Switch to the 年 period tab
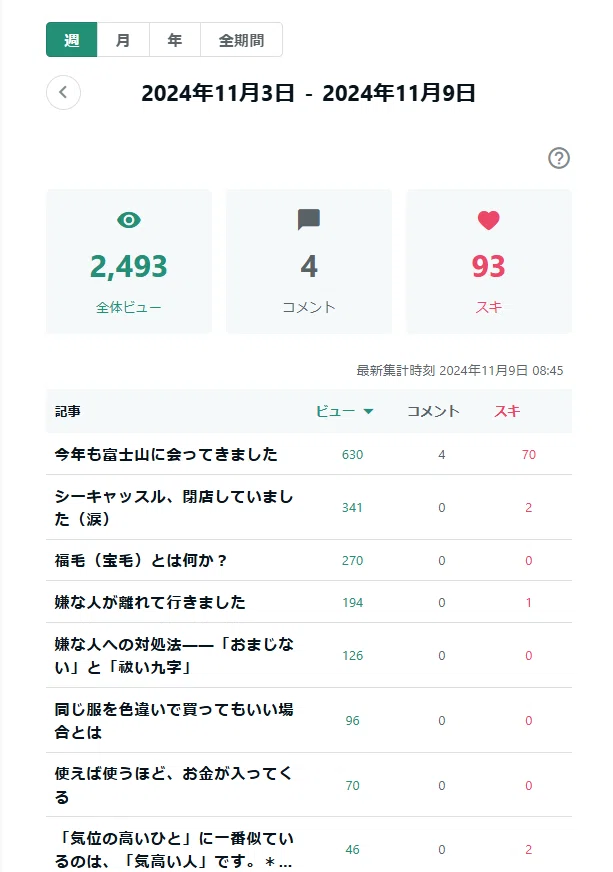This screenshot has width=613, height=872. coord(175,40)
